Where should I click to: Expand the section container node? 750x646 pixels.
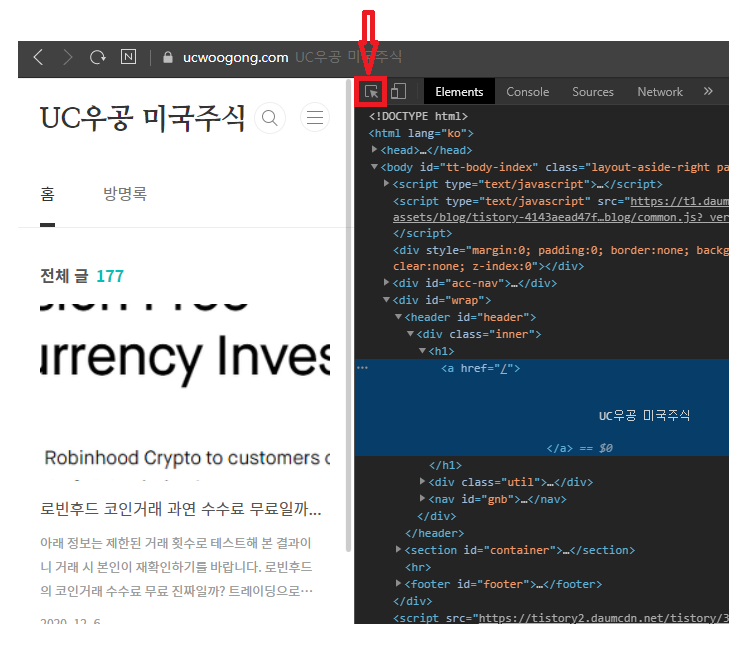point(398,549)
